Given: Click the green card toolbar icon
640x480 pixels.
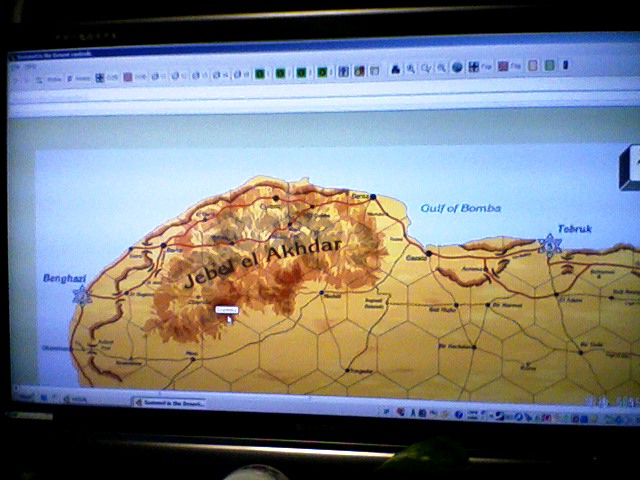Looking at the screenshot, I should pos(549,65).
